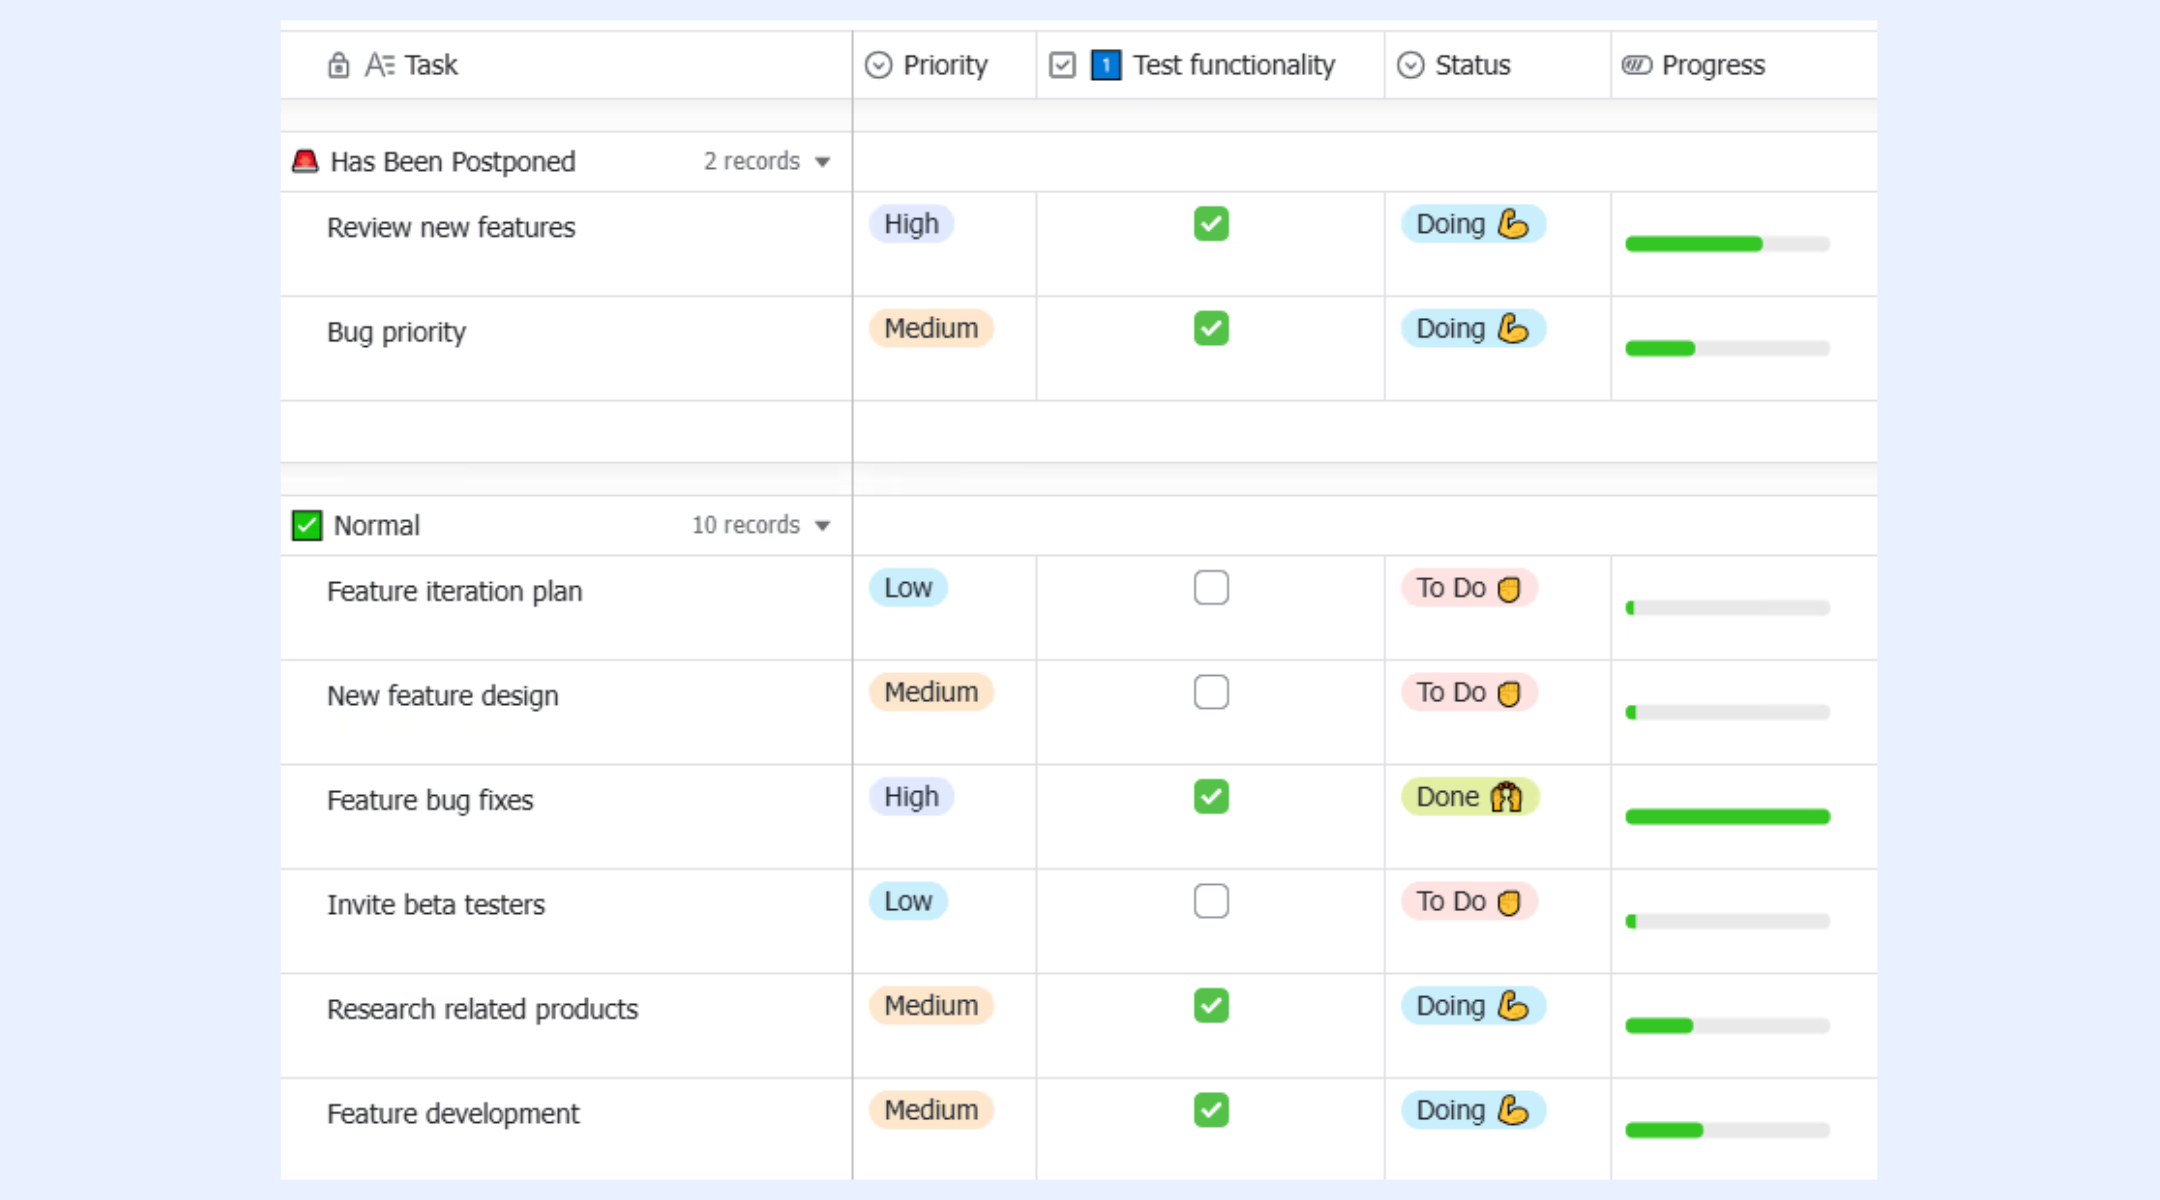Open the Test functionality column header
The height and width of the screenshot is (1200, 2160).
point(1210,65)
